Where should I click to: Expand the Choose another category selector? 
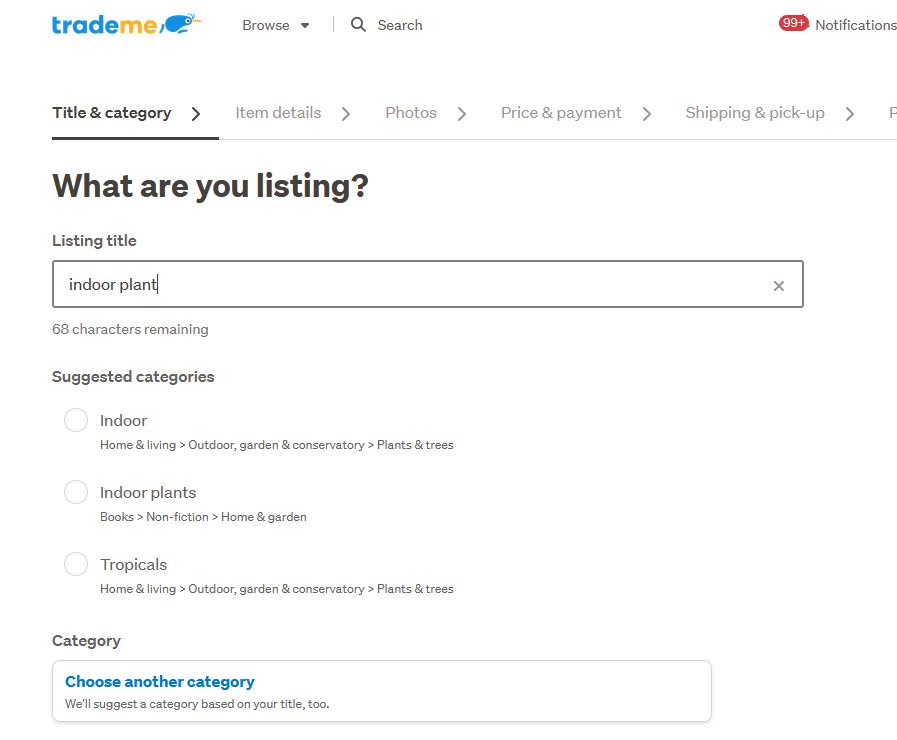point(381,691)
